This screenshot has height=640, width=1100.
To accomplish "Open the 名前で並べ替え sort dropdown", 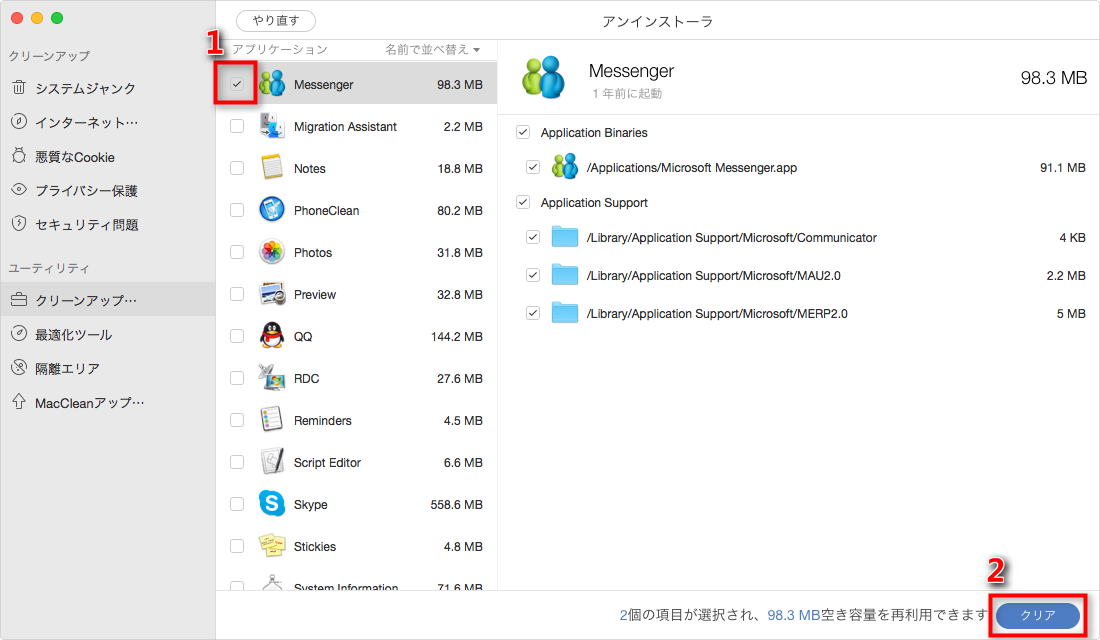I will (432, 49).
